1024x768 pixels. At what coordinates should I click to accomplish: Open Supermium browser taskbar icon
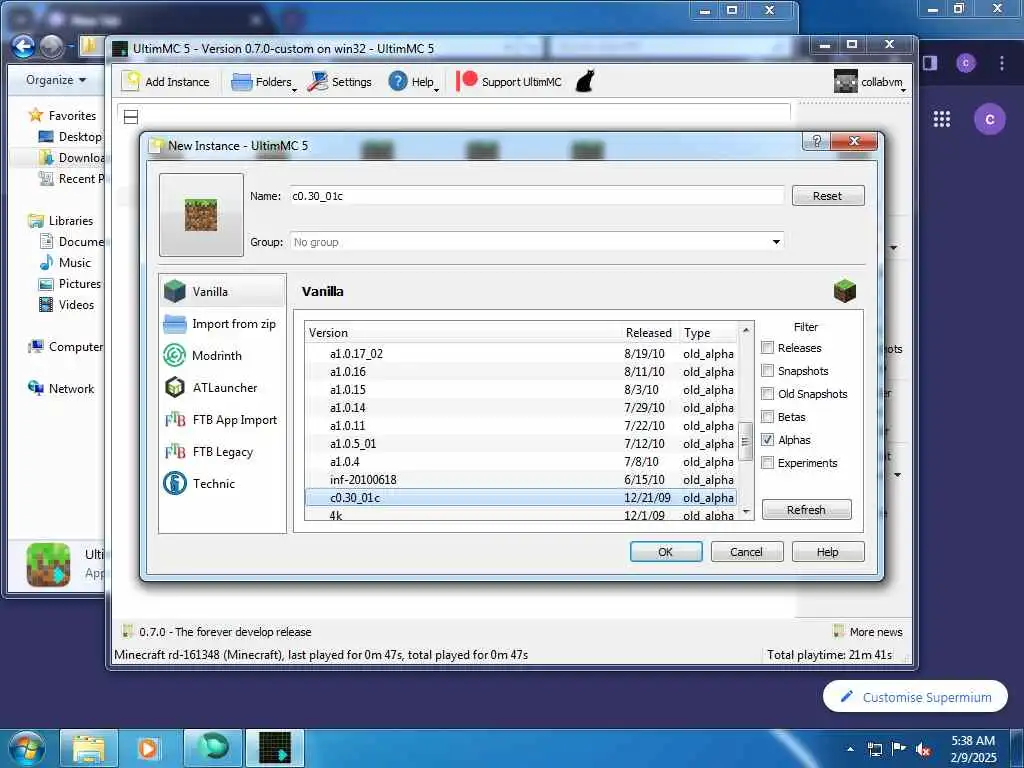213,748
